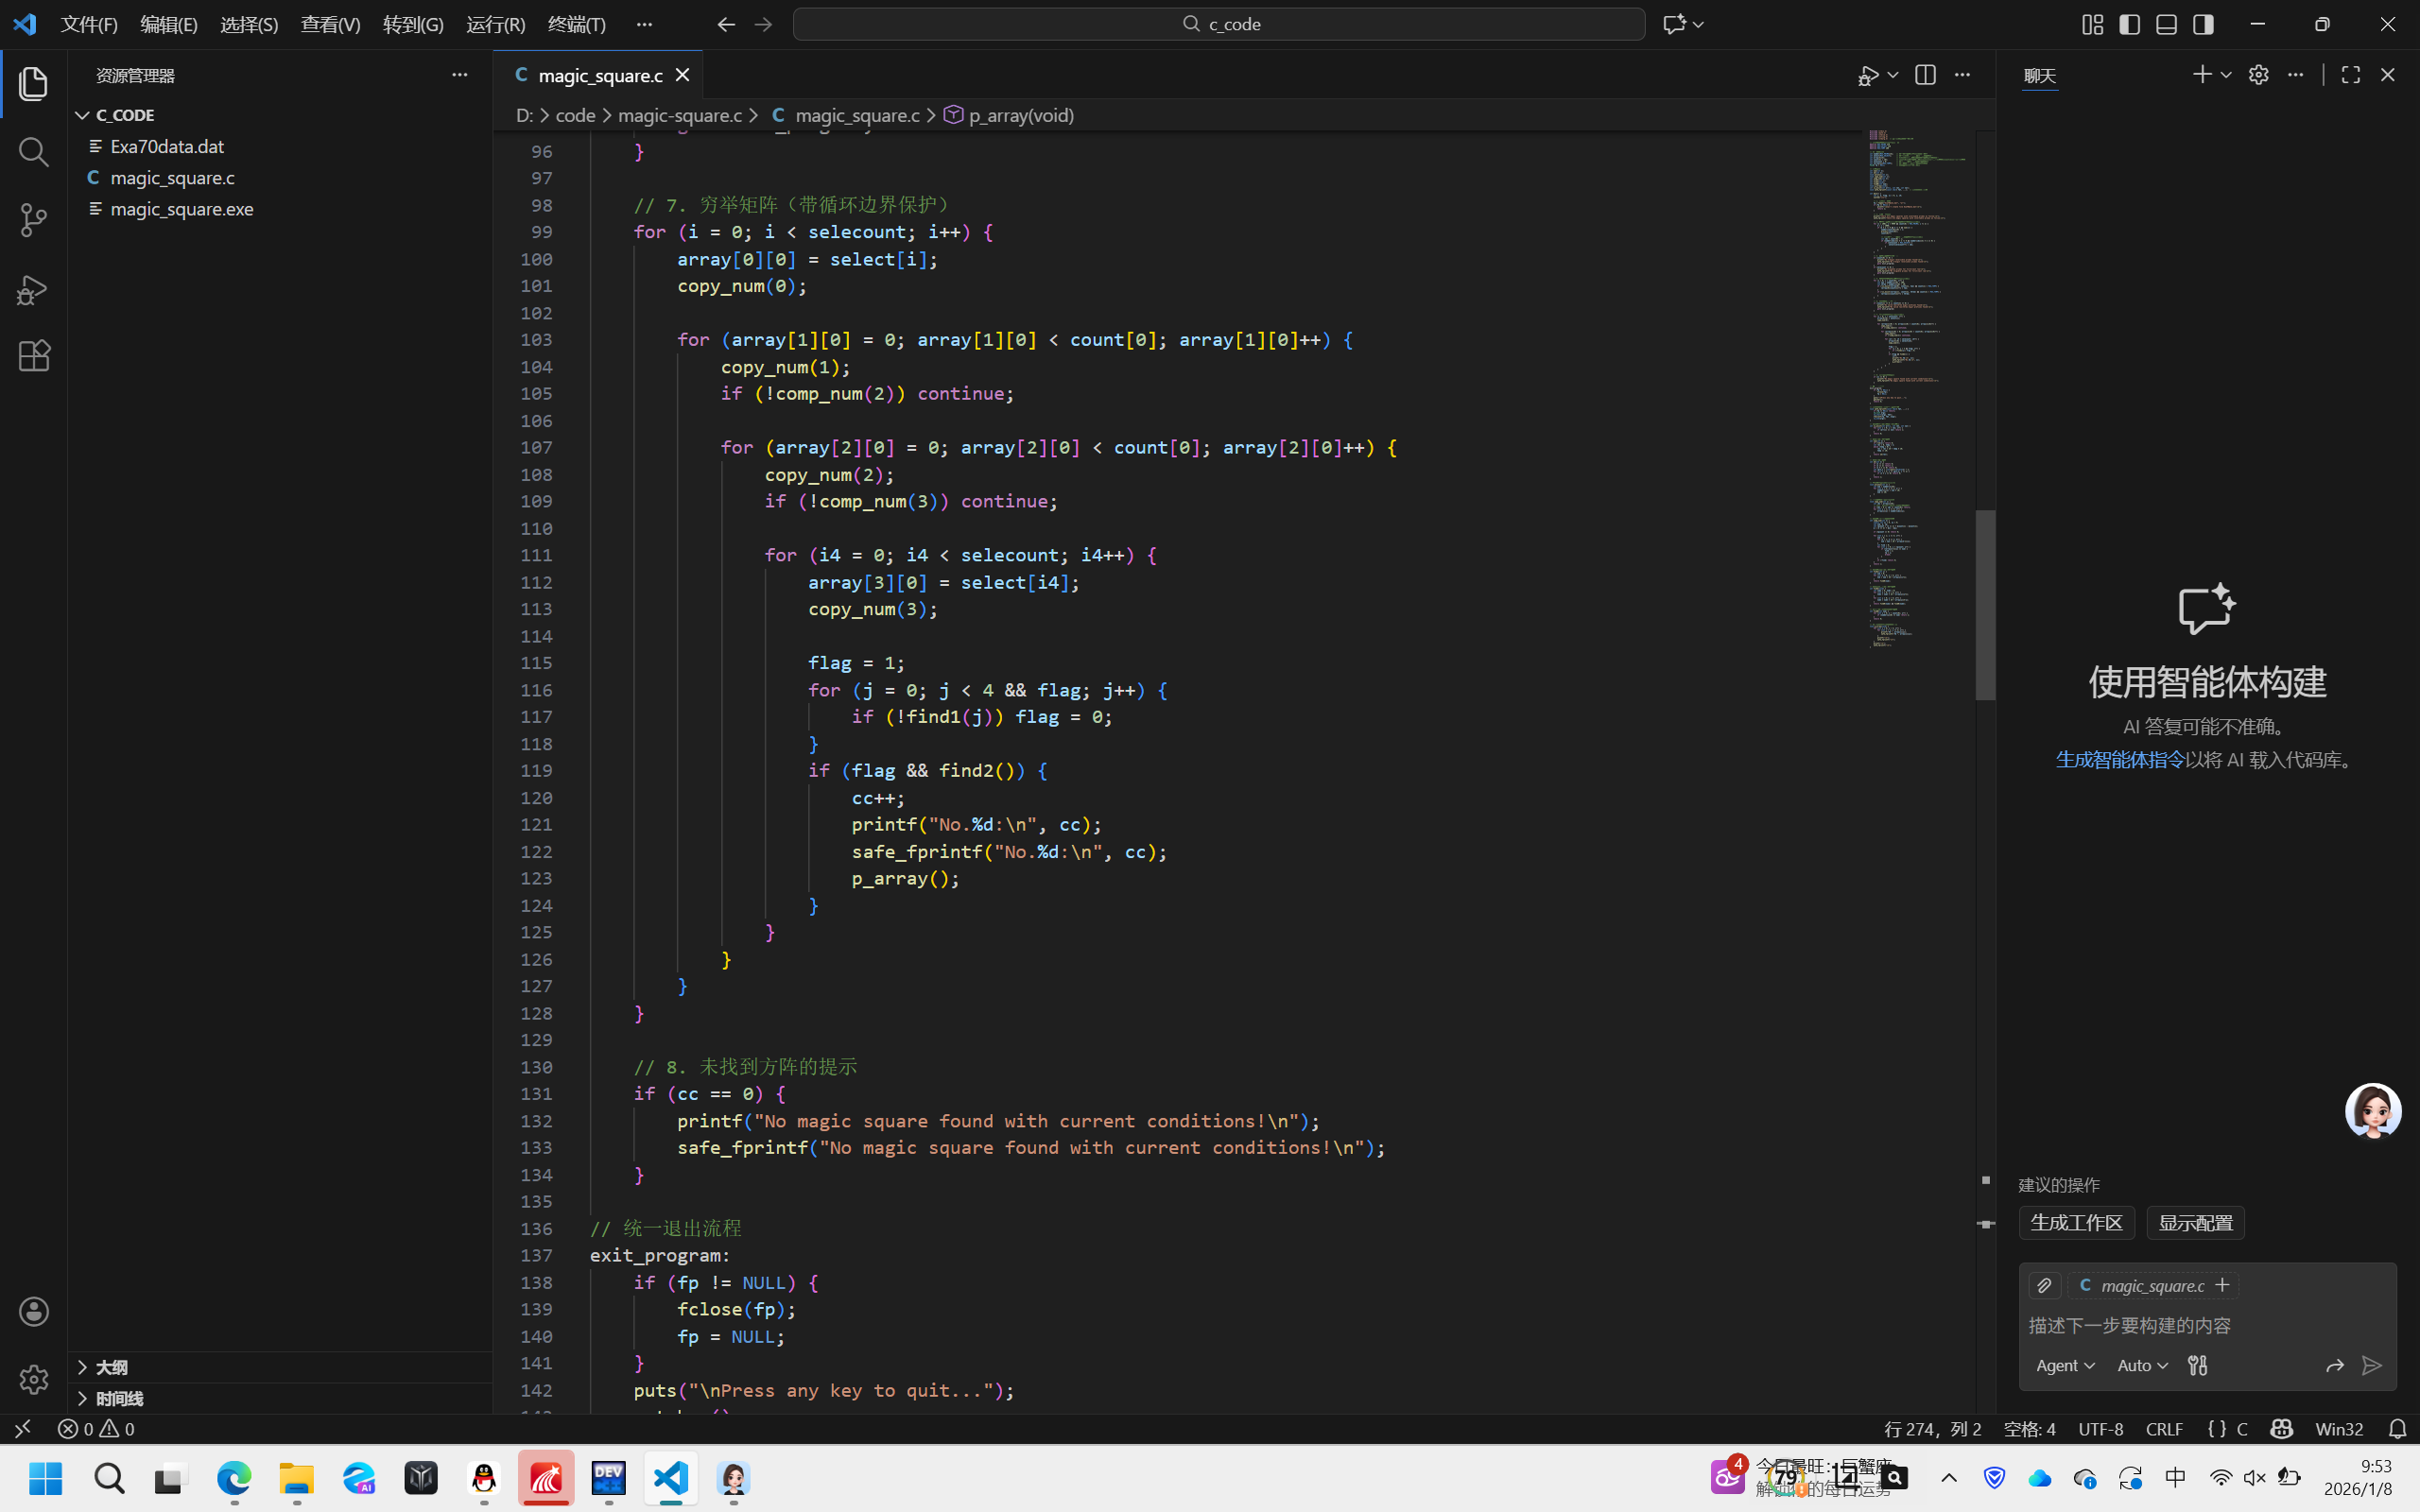Open the Extensions view
Viewport: 2420px width, 1512px height.
point(33,356)
